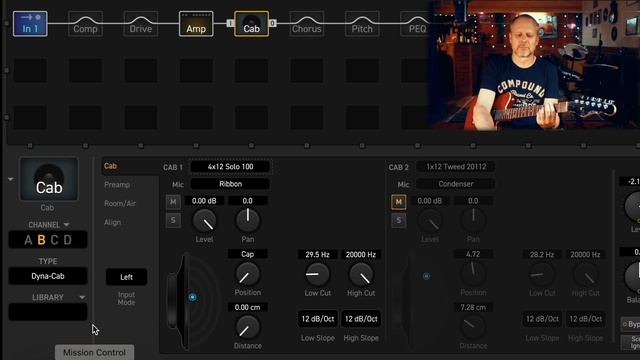
Task: Open the Mission Control button
Action: [x=94, y=352]
